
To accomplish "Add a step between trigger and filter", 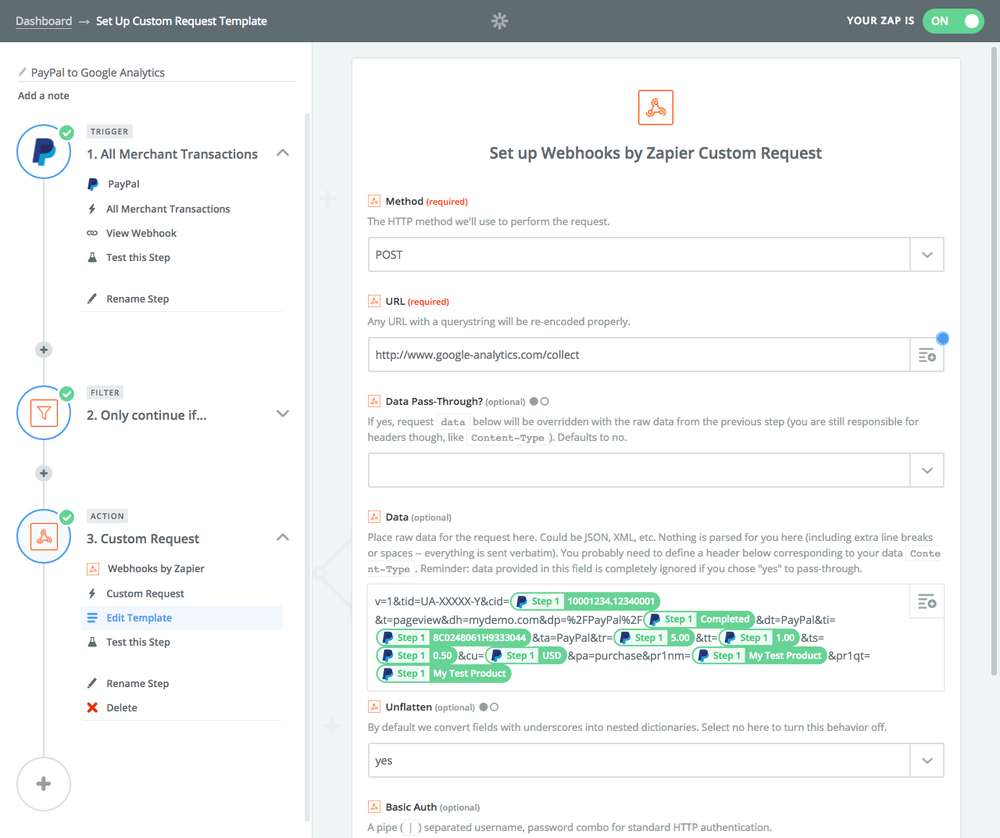I will [43, 349].
